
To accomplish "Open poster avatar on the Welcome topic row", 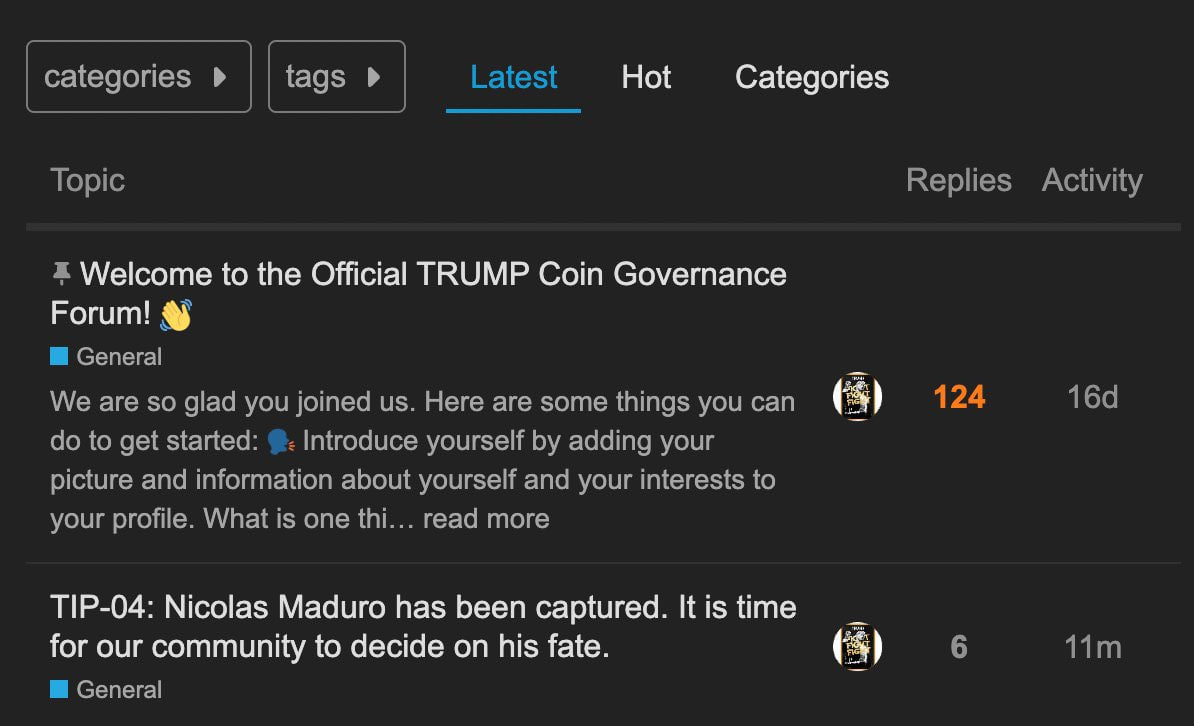I will click(x=857, y=397).
